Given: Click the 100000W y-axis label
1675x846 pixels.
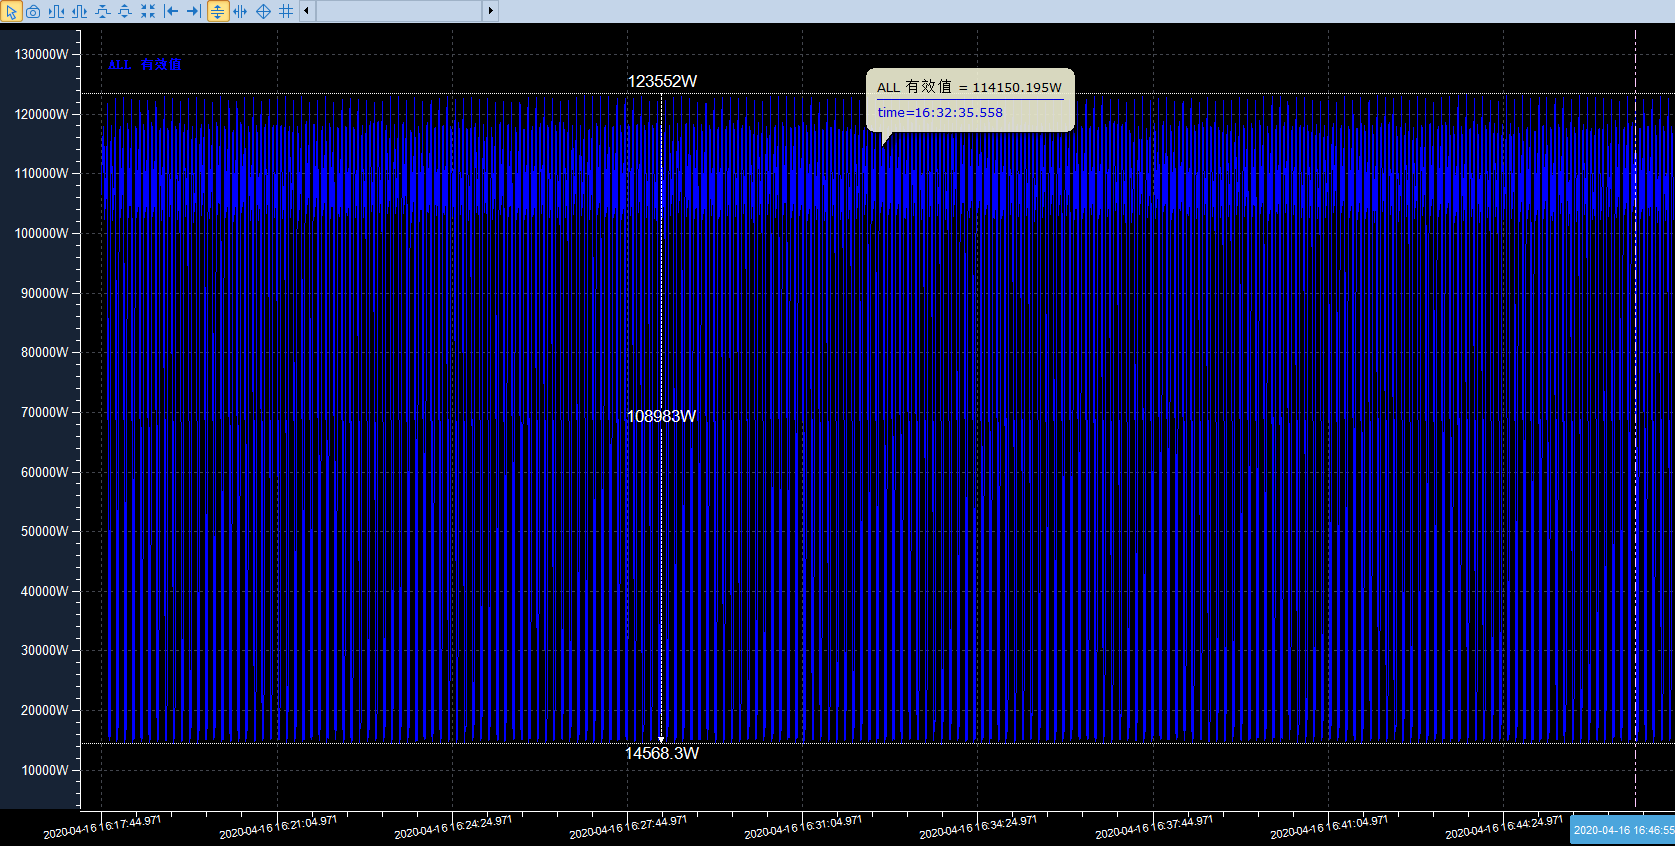Looking at the screenshot, I should click(x=42, y=233).
